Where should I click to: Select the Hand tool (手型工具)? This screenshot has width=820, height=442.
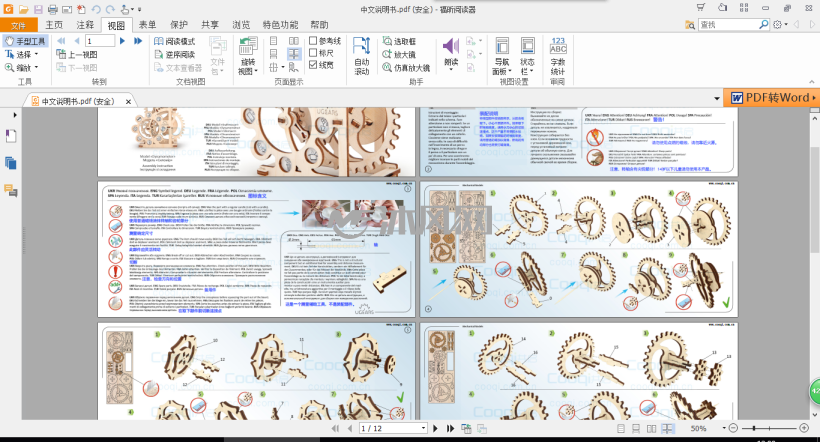(x=25, y=41)
